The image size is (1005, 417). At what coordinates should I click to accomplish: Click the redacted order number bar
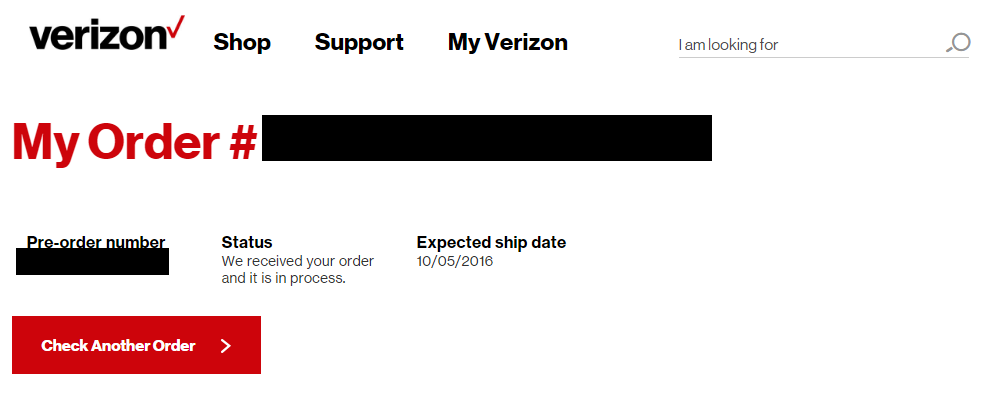pos(487,138)
